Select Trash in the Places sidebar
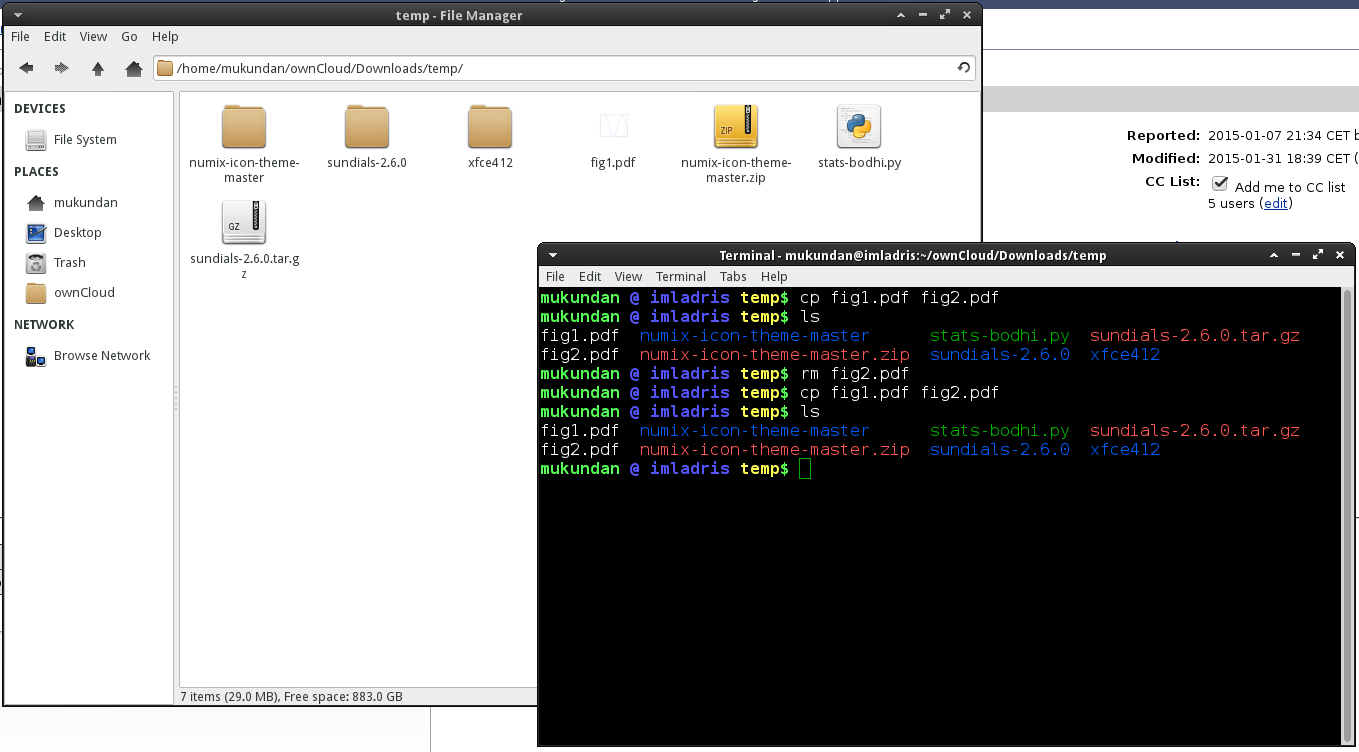The image size is (1359, 752). (x=69, y=263)
